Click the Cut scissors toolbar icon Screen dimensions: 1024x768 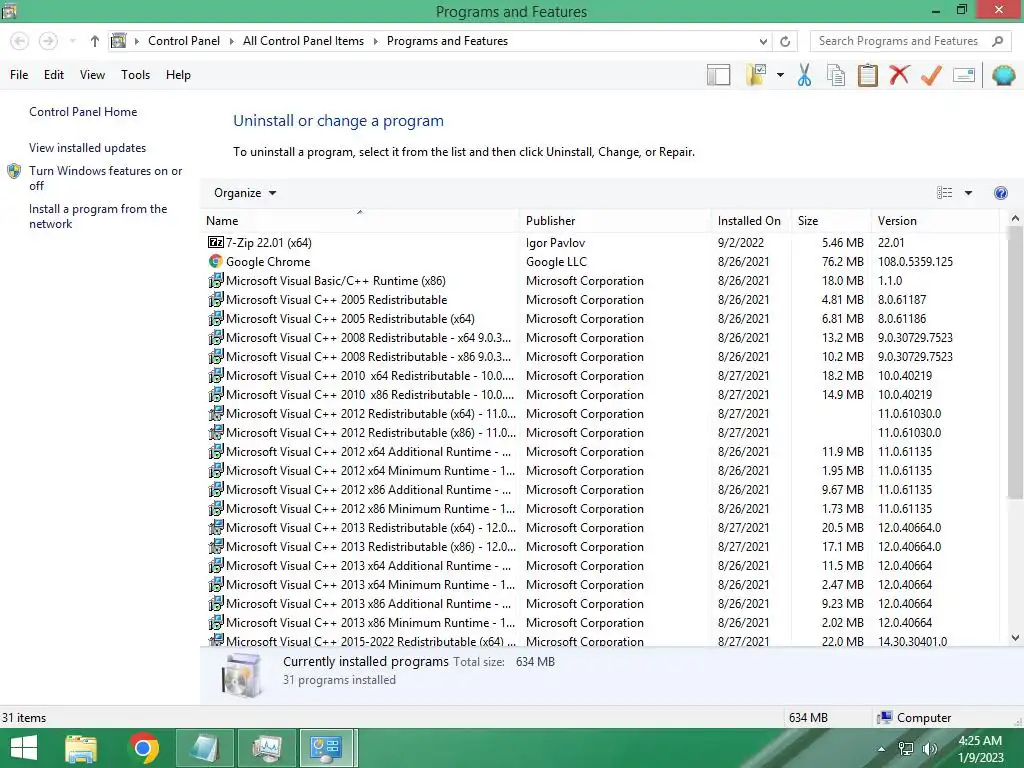[x=804, y=75]
